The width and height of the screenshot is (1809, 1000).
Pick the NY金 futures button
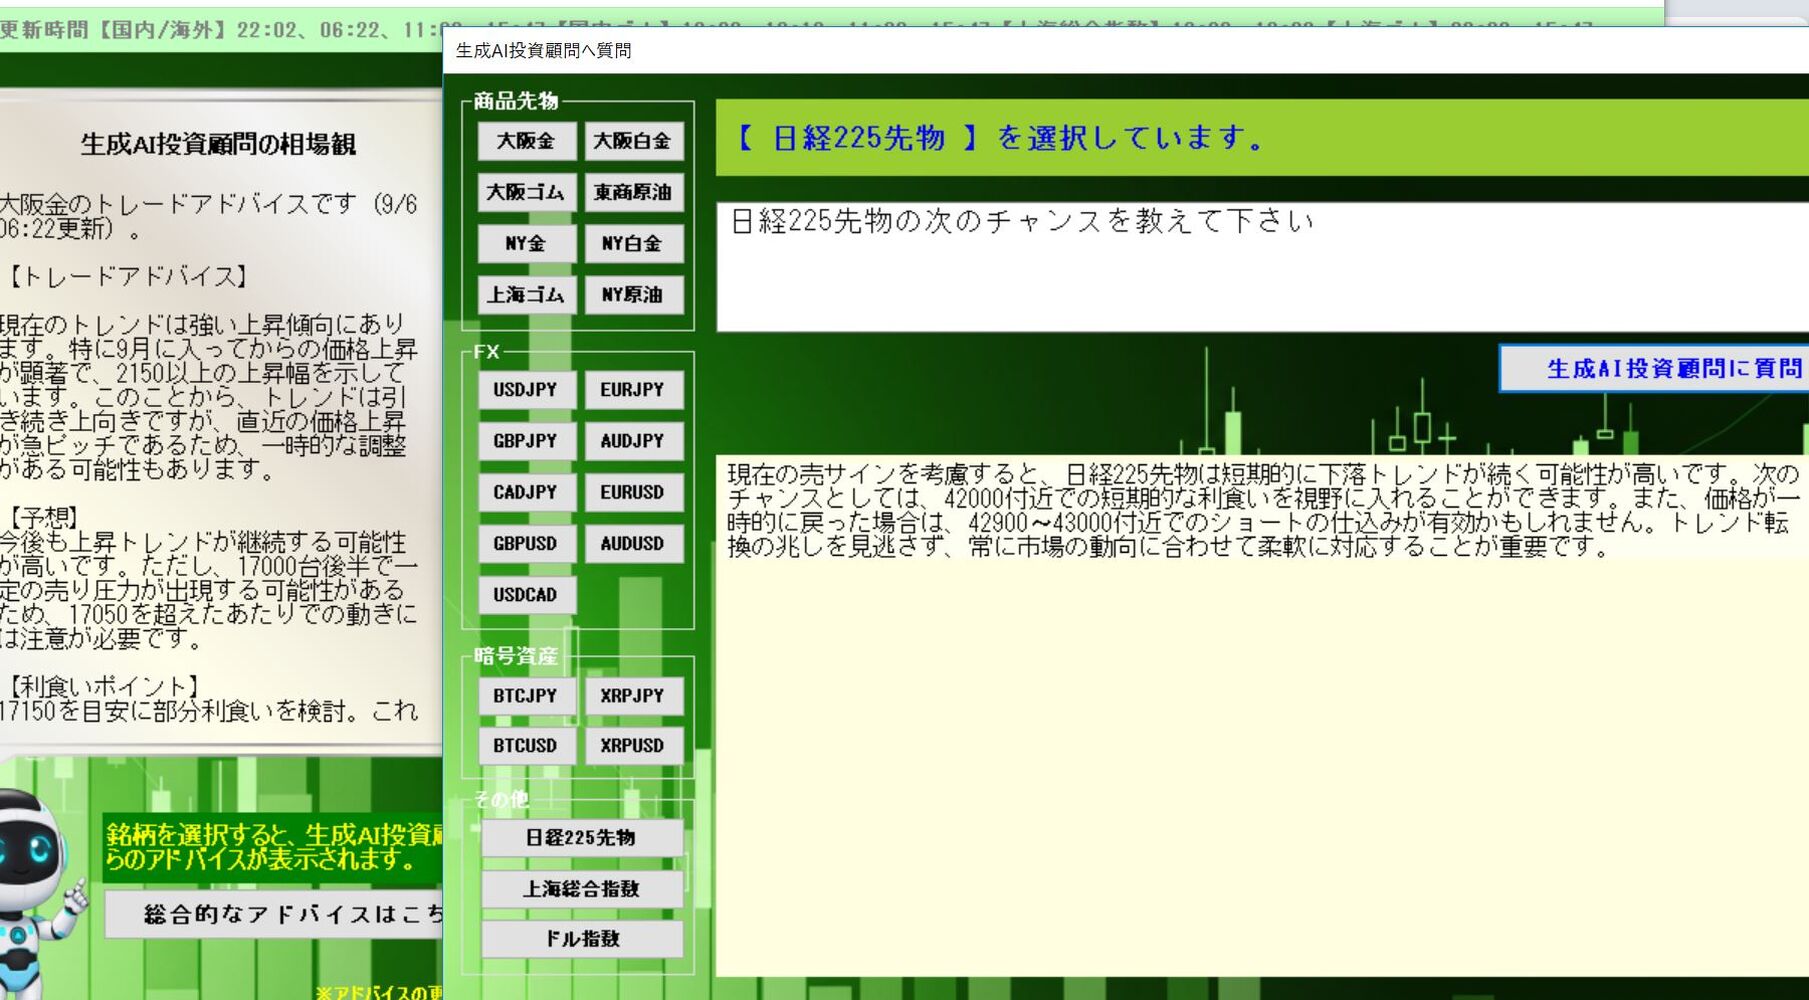click(x=526, y=243)
